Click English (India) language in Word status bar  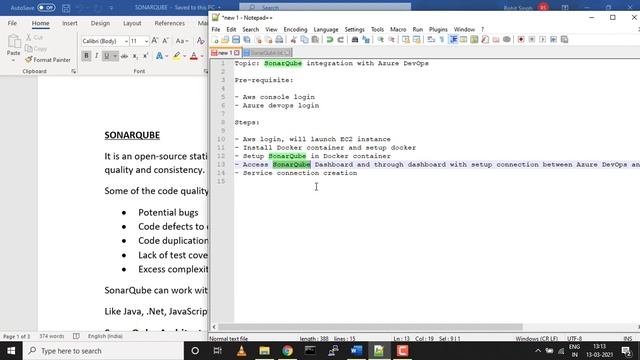click(105, 336)
